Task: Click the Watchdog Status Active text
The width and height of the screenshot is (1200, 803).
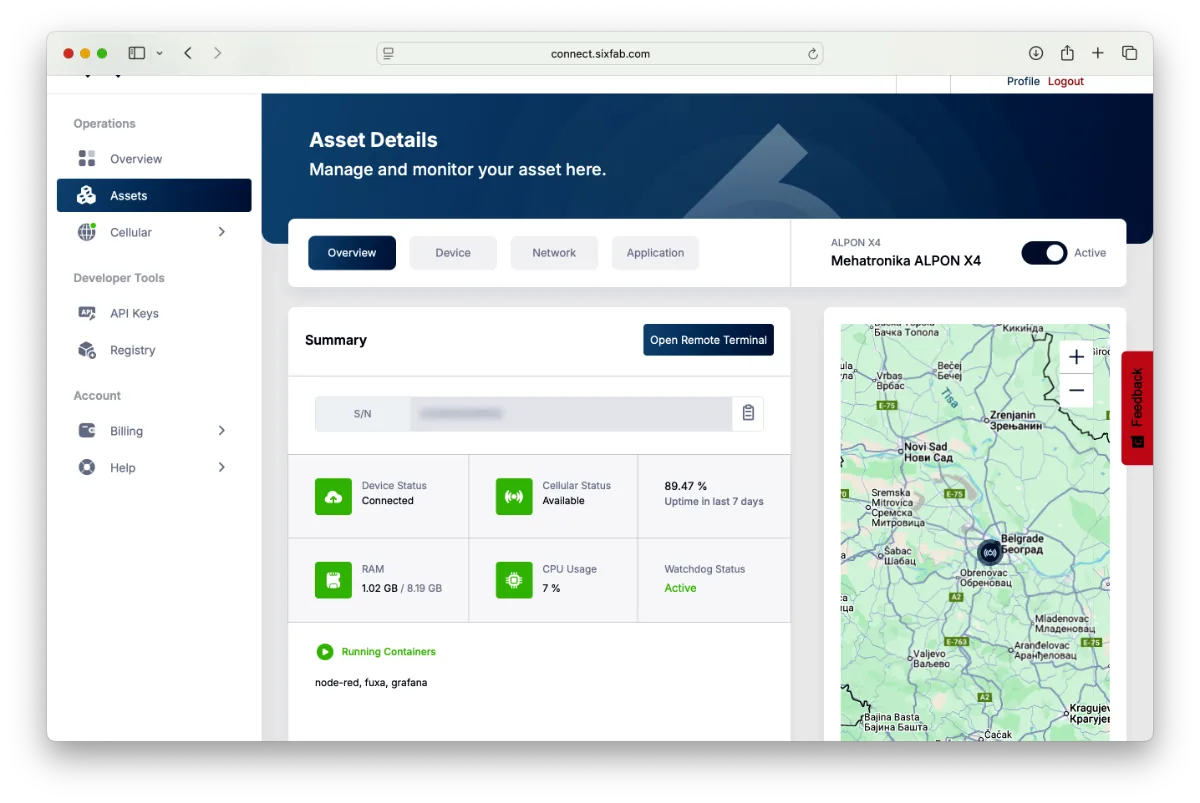Action: click(x=680, y=588)
